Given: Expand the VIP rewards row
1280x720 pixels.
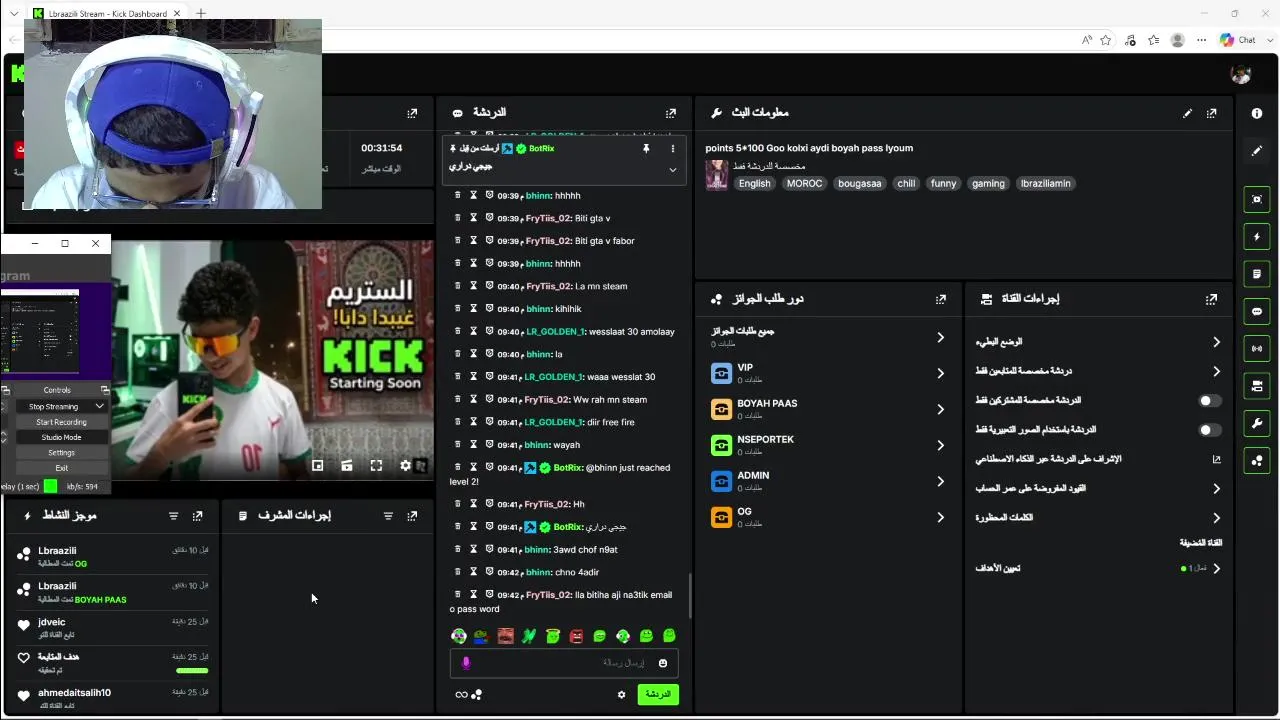Looking at the screenshot, I should click(827, 374).
